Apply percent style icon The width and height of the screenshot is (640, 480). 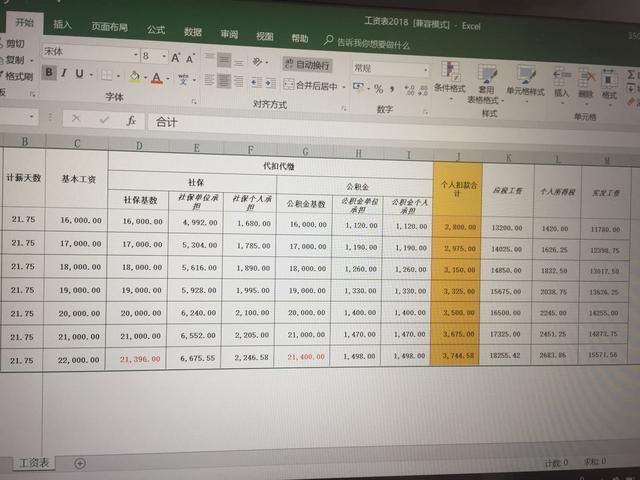point(379,89)
